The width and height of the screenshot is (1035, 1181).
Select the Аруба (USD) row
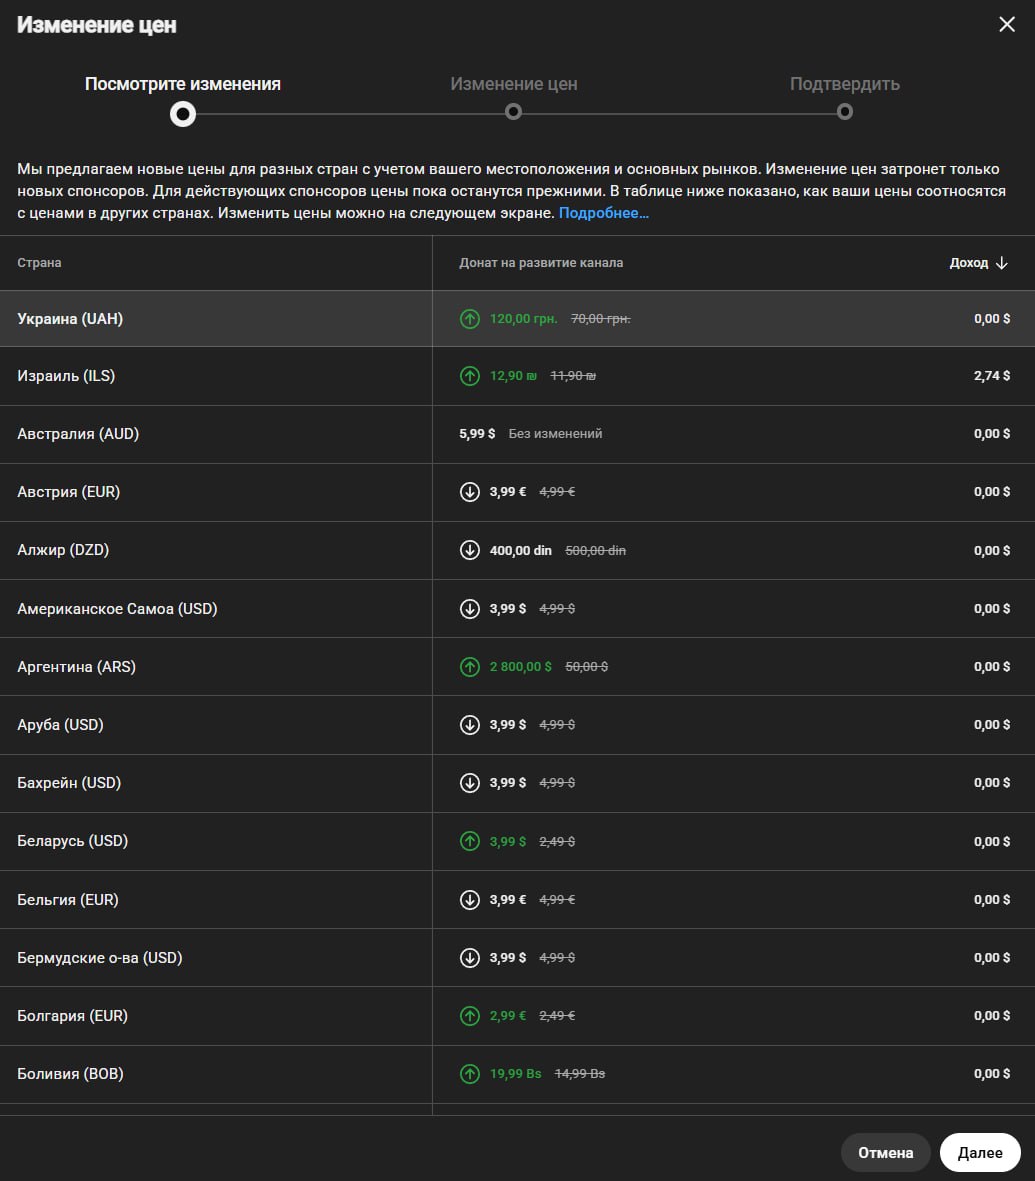518,725
